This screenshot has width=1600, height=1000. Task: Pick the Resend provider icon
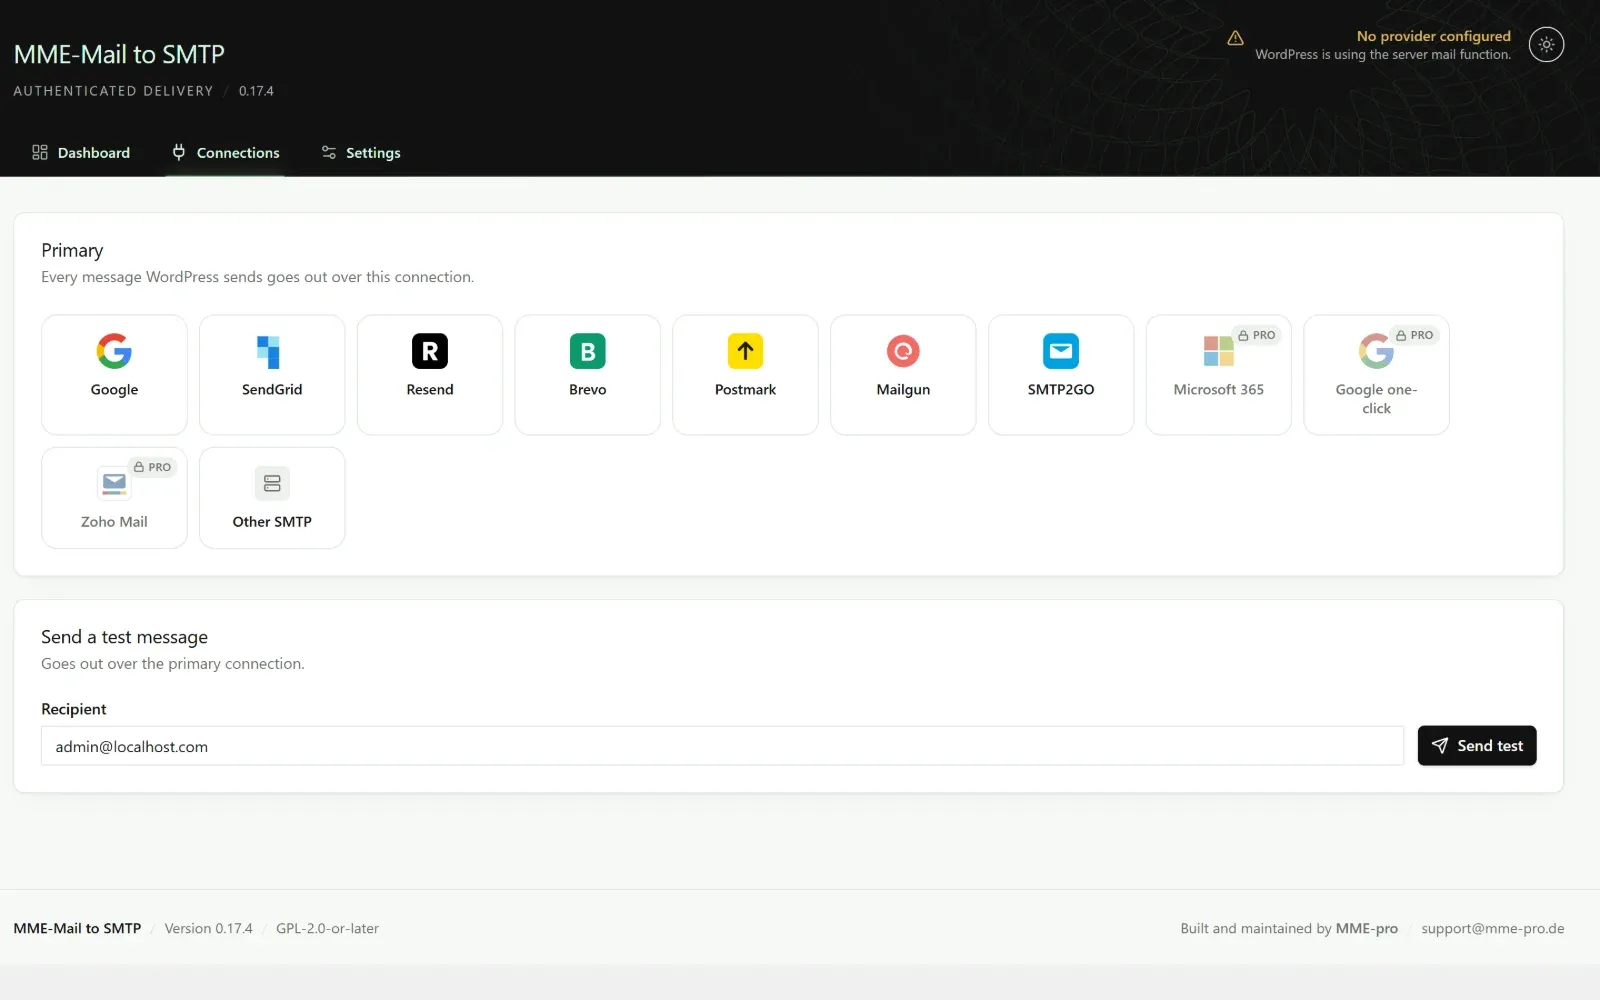[x=430, y=351]
